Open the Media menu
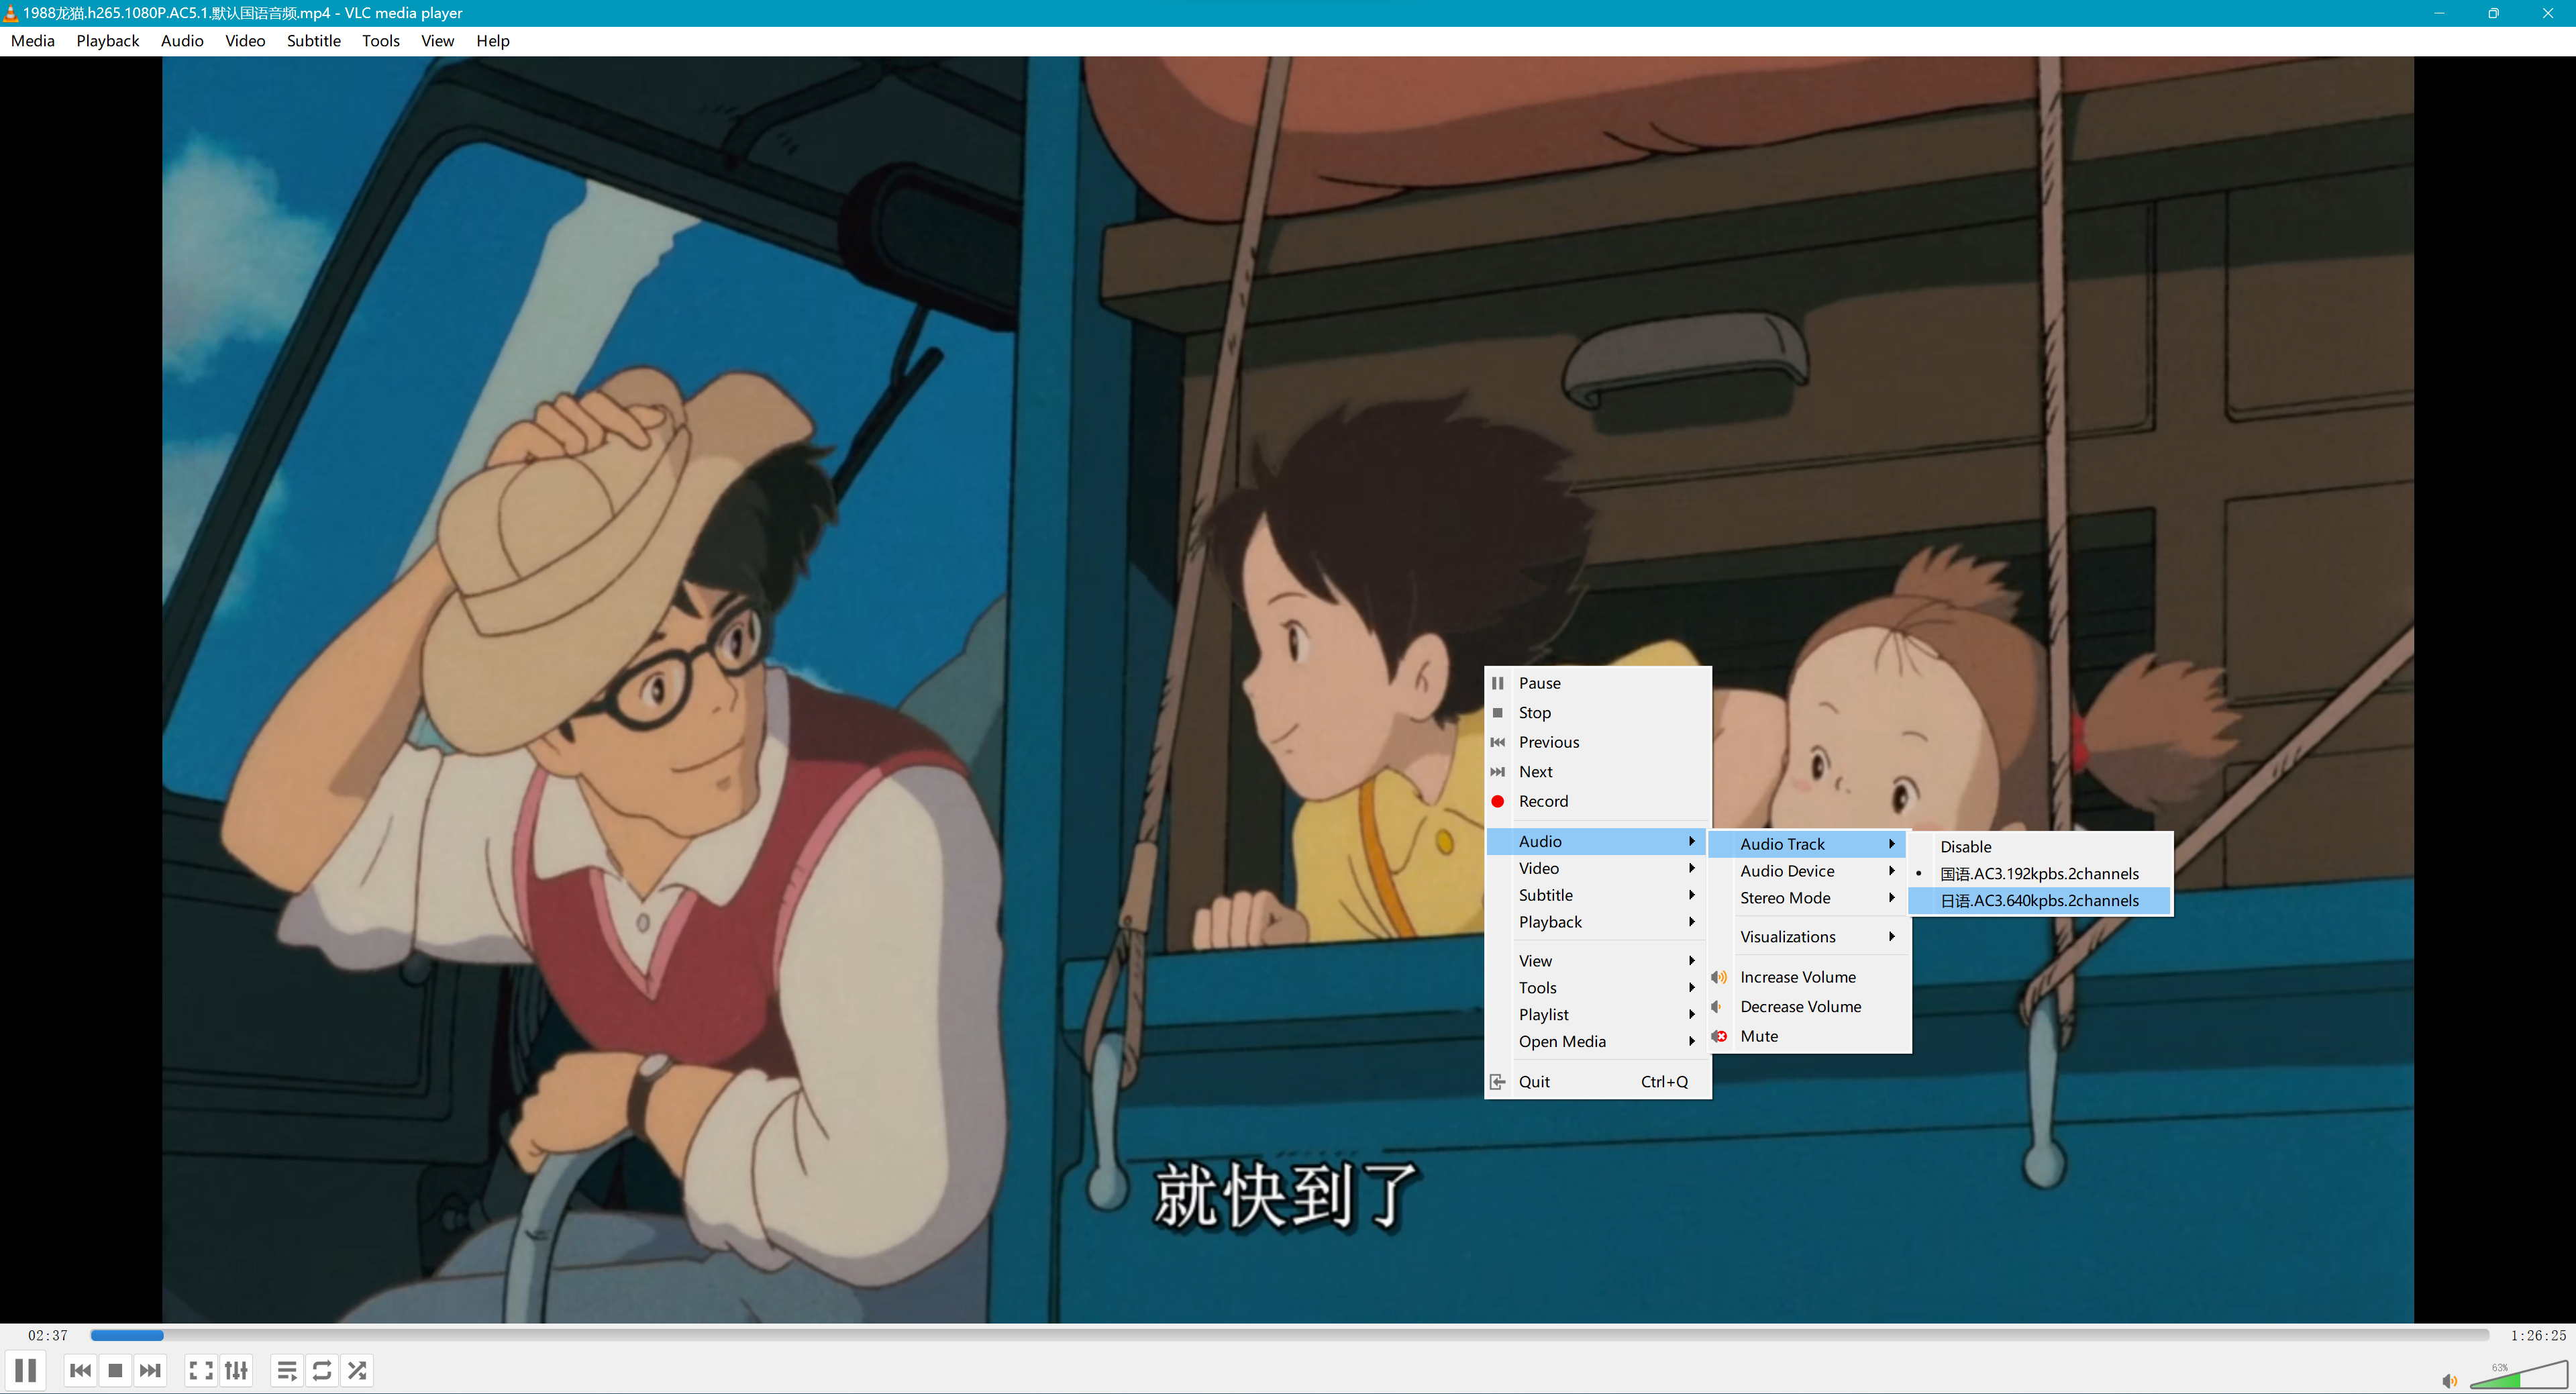 point(33,41)
